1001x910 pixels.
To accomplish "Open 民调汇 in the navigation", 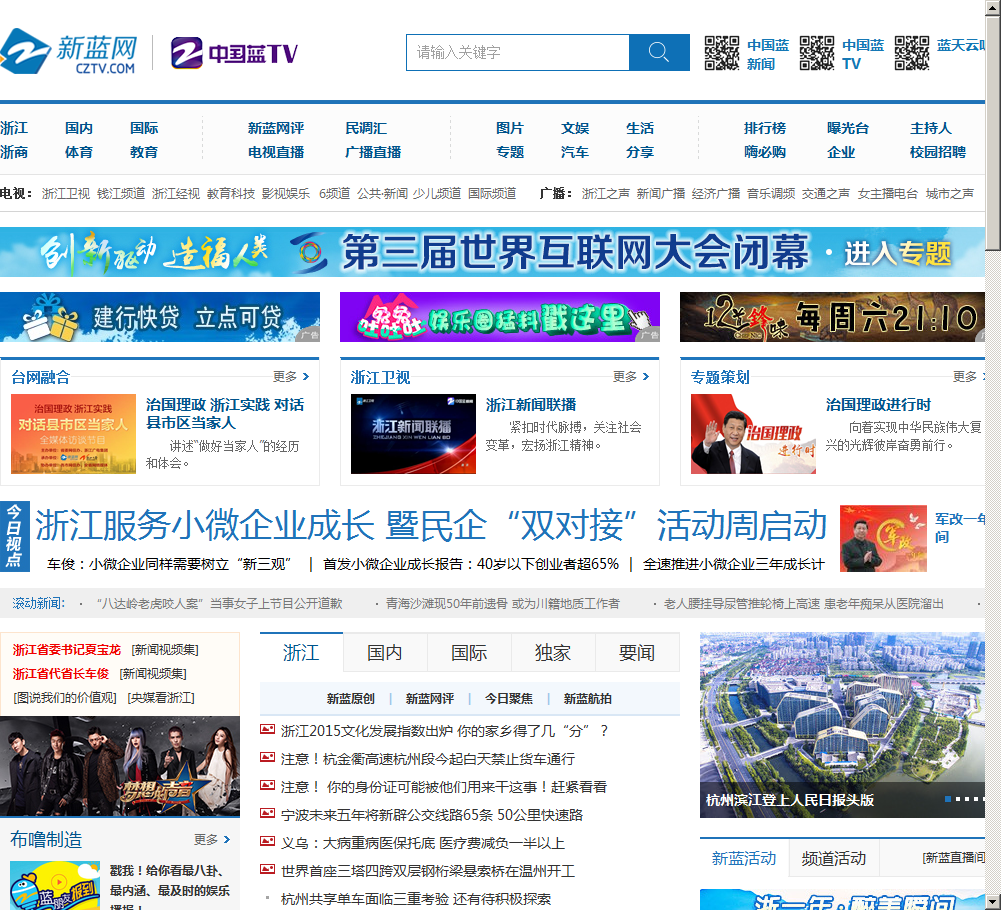I will (x=366, y=128).
